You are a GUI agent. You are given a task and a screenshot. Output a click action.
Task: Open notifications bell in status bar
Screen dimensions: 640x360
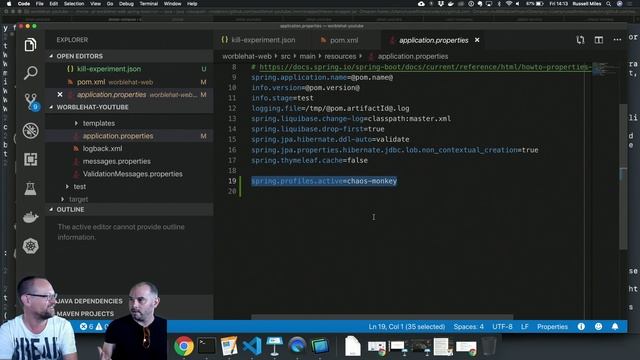(x=615, y=327)
